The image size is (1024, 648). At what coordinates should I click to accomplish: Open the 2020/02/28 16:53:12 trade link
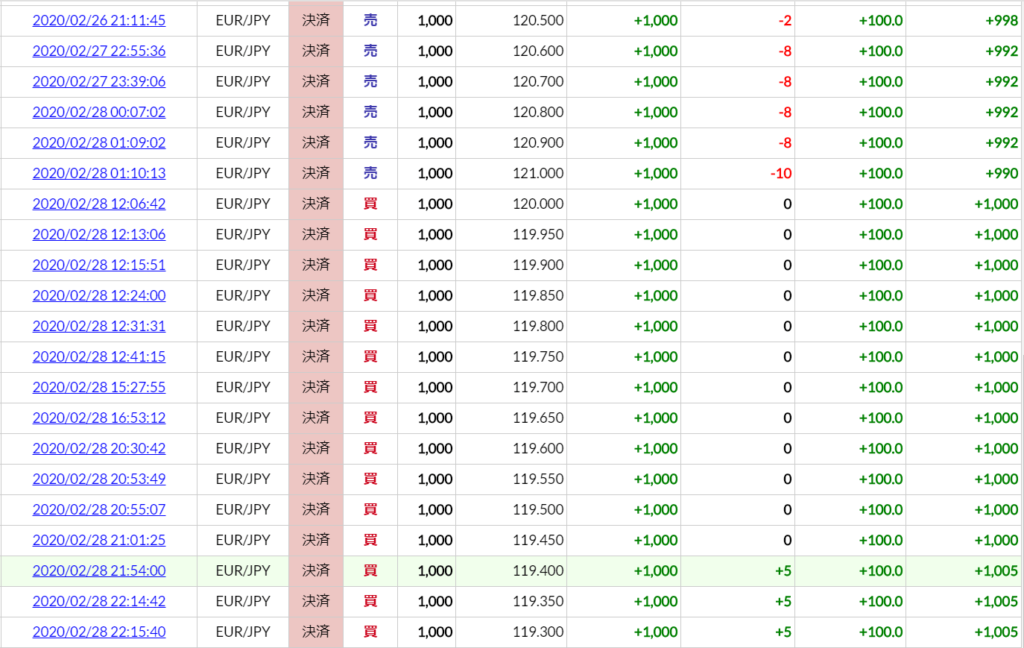99,418
